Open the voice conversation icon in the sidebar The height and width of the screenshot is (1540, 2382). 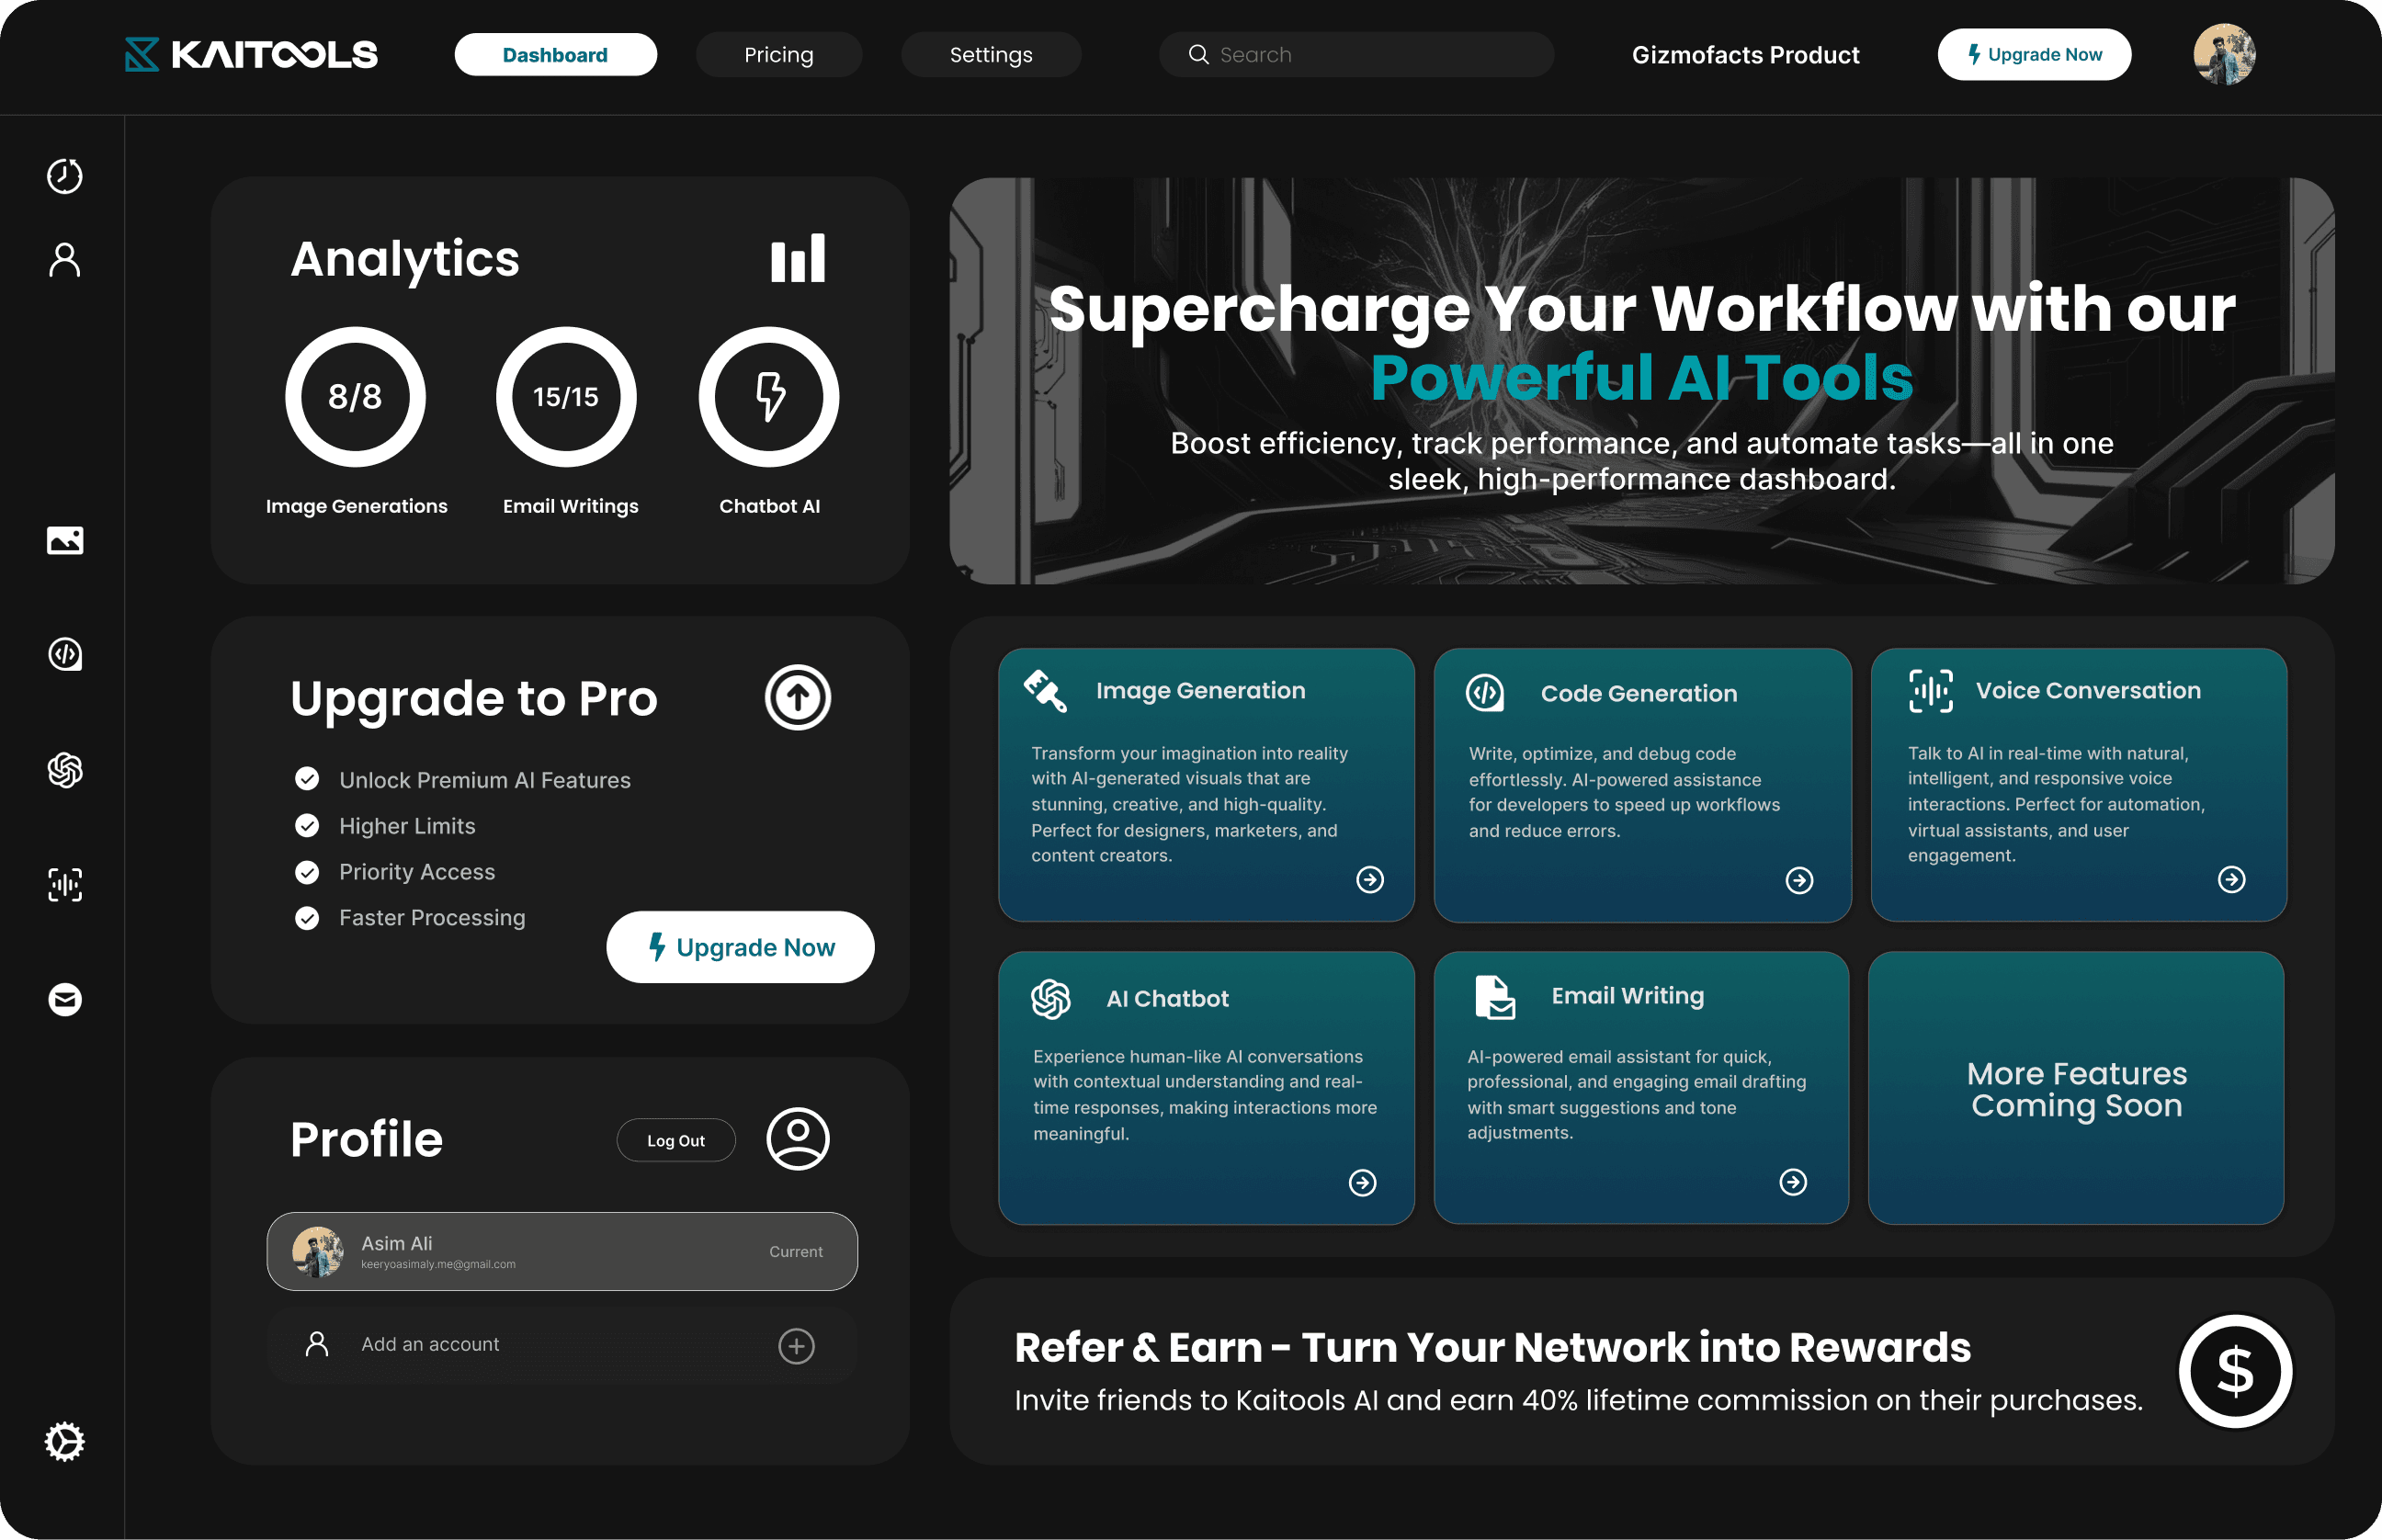pos(64,885)
